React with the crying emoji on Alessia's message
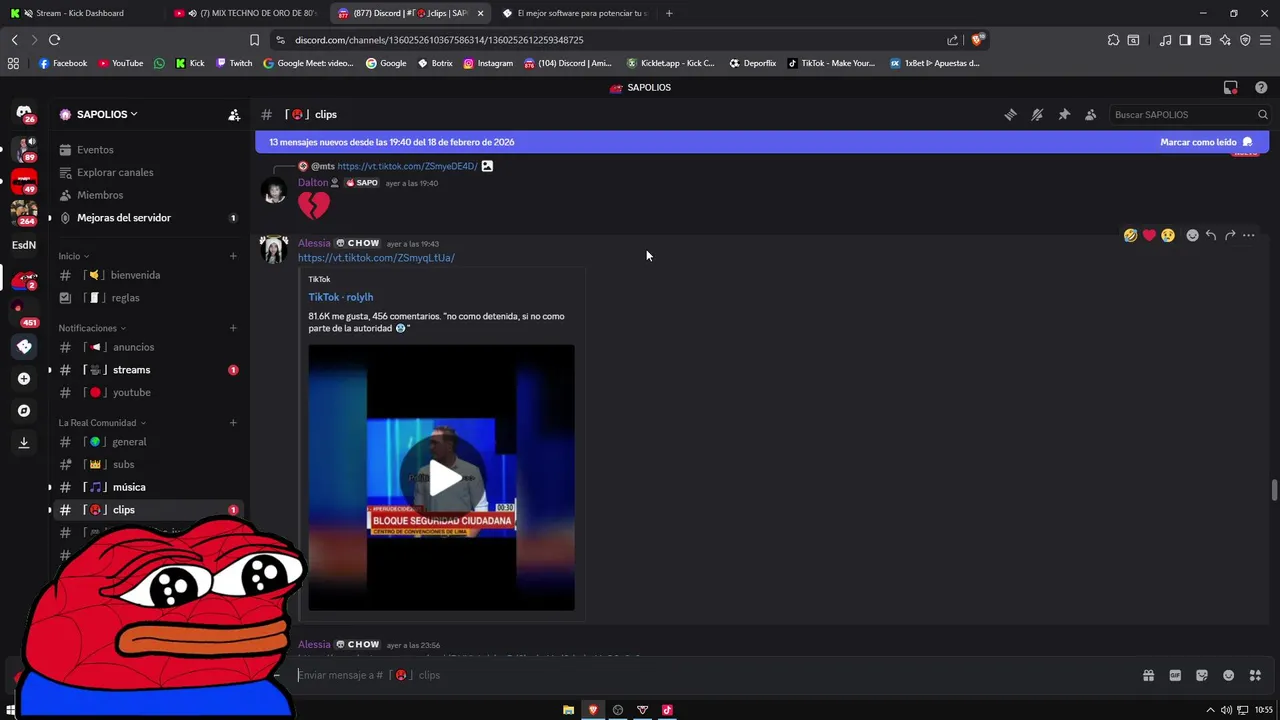The height and width of the screenshot is (720, 1280). coord(1167,236)
